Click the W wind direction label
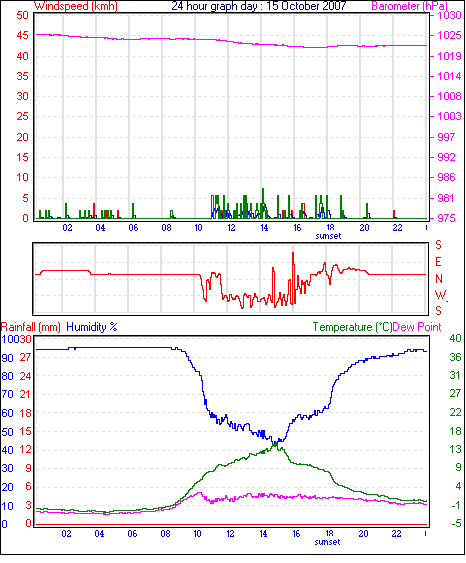The width and height of the screenshot is (466, 563). [x=440, y=295]
